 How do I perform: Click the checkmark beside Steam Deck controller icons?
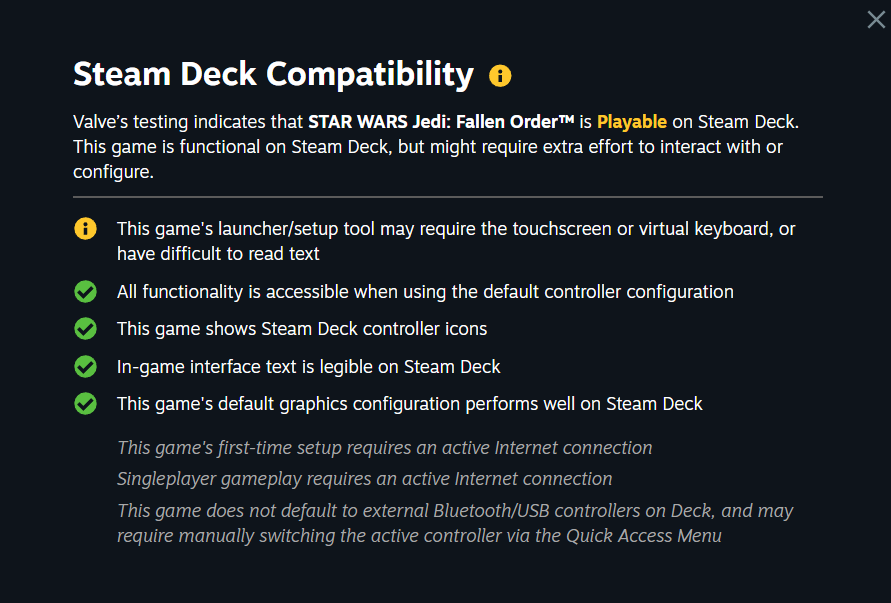85,328
